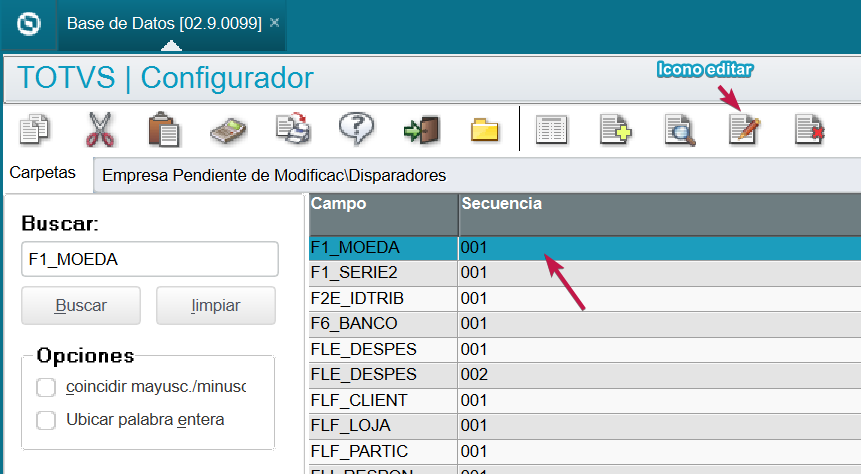Screen dimensions: 861x474
Task: Select the F6_BANCO row
Action: coord(585,324)
